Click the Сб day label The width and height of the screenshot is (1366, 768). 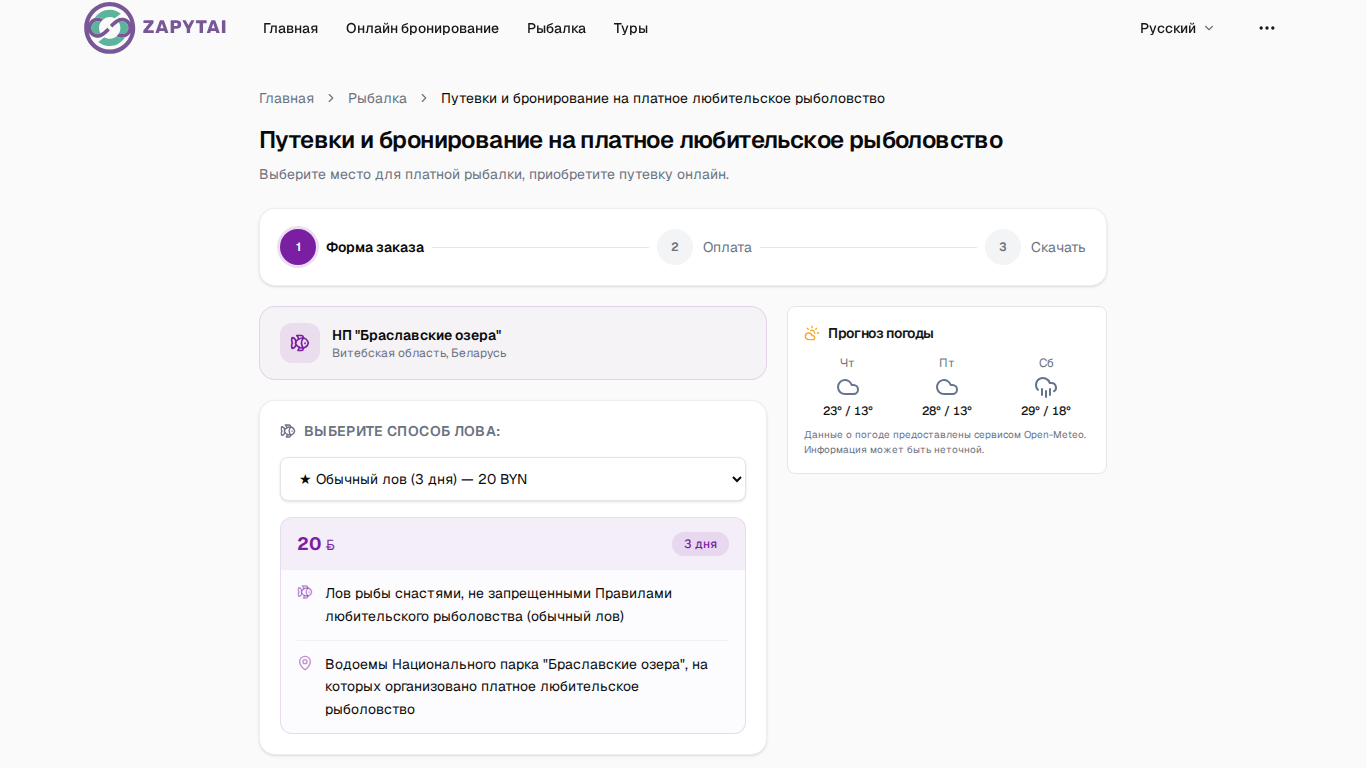[x=1046, y=363]
